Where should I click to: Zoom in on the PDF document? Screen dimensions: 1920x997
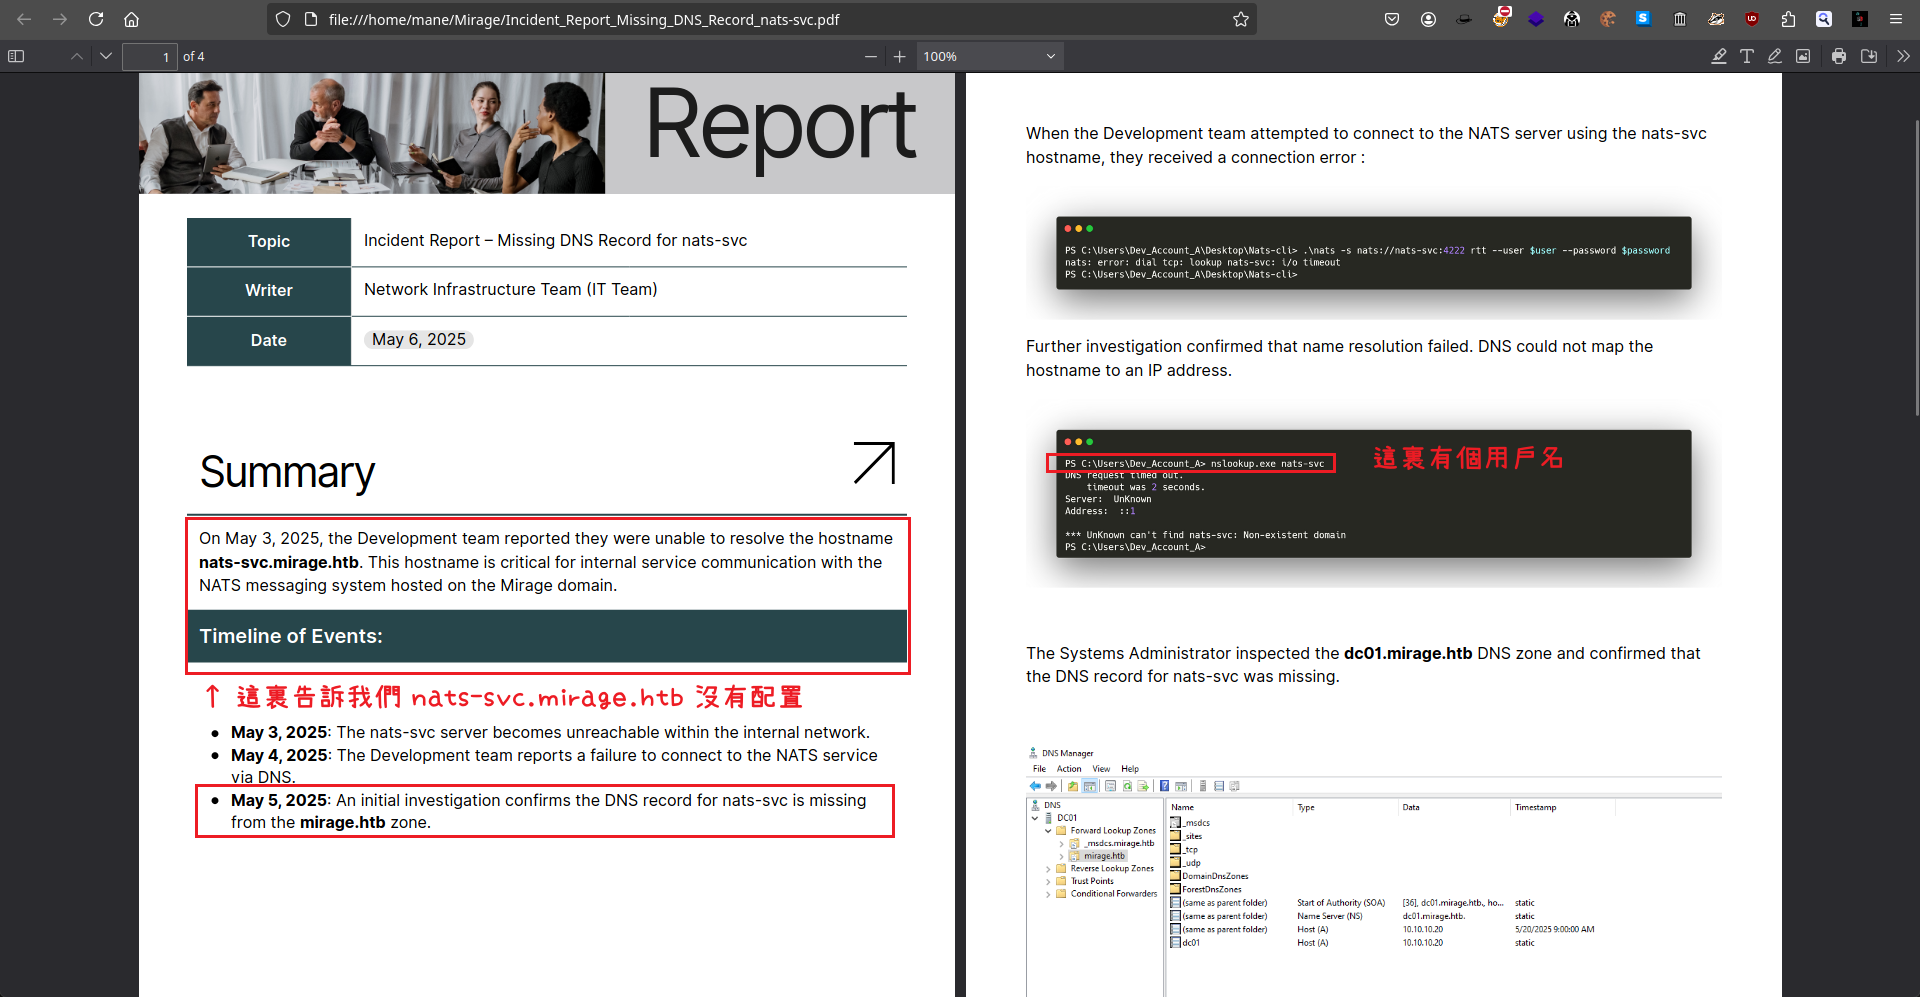[x=900, y=56]
